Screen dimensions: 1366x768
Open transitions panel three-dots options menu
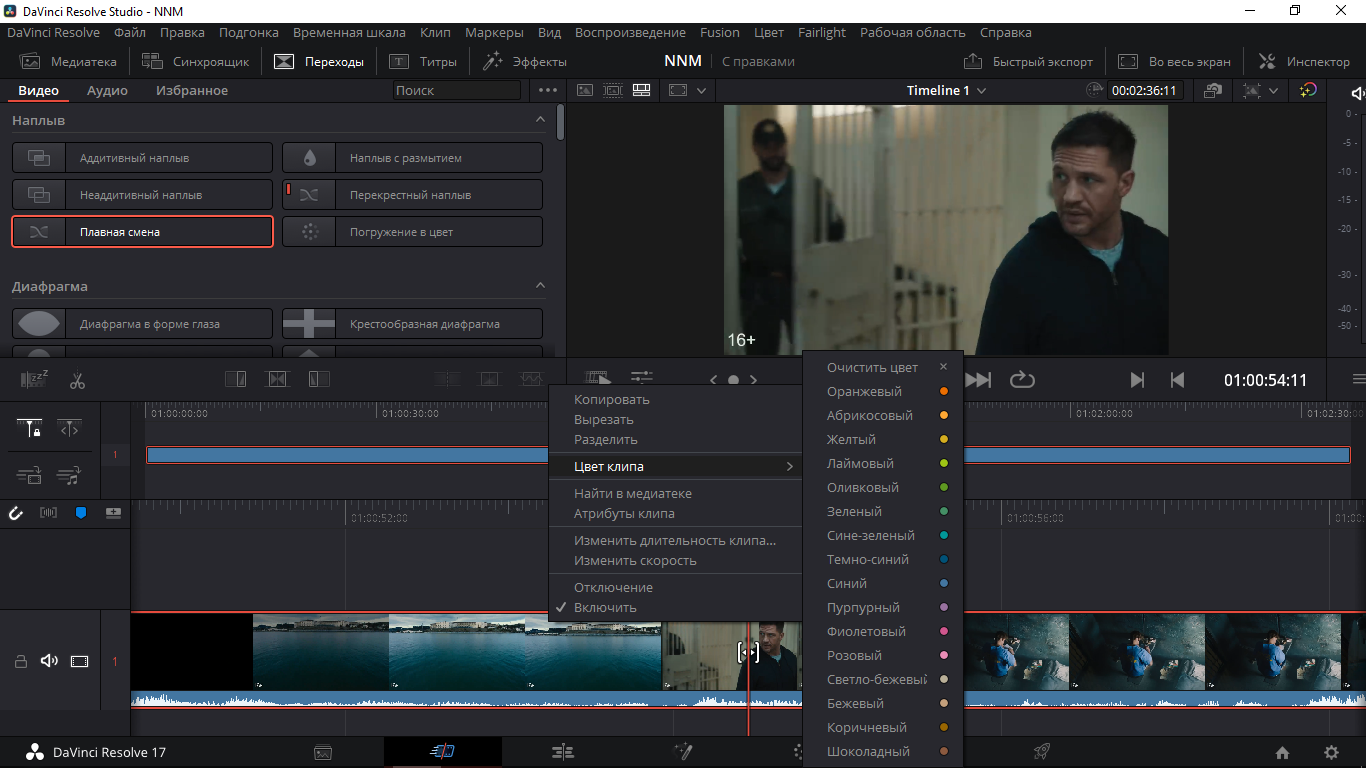(547, 90)
